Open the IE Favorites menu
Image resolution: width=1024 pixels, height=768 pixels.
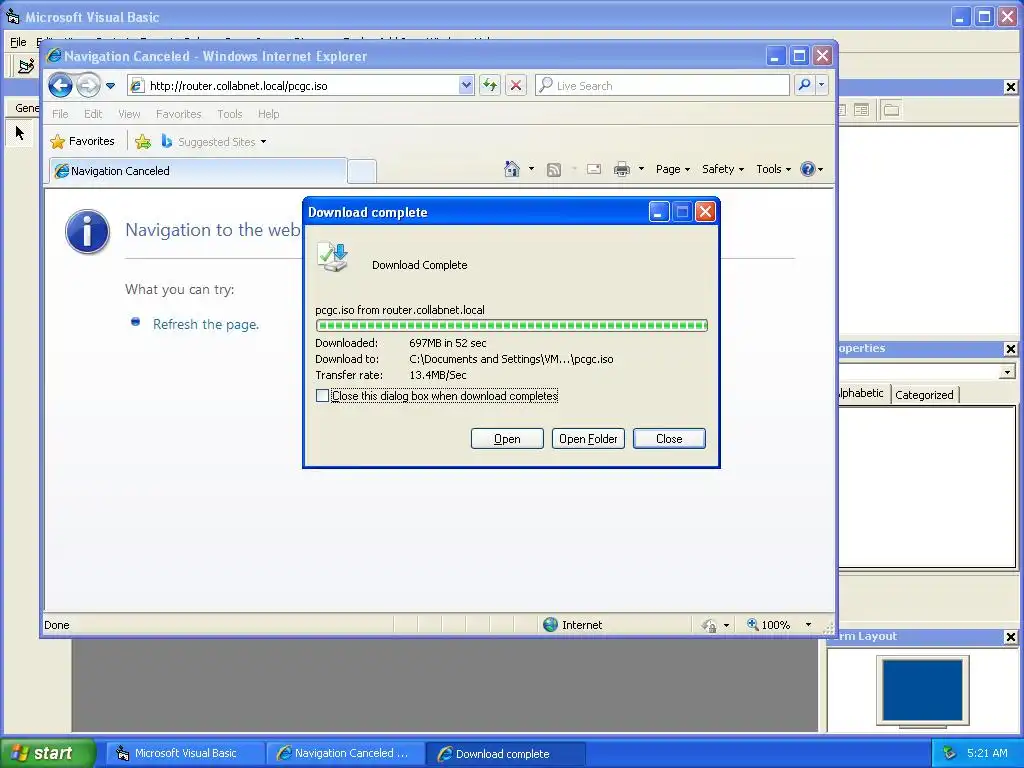point(178,114)
